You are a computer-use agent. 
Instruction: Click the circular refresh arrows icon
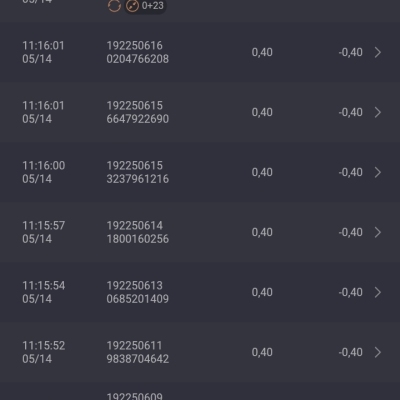tap(114, 6)
